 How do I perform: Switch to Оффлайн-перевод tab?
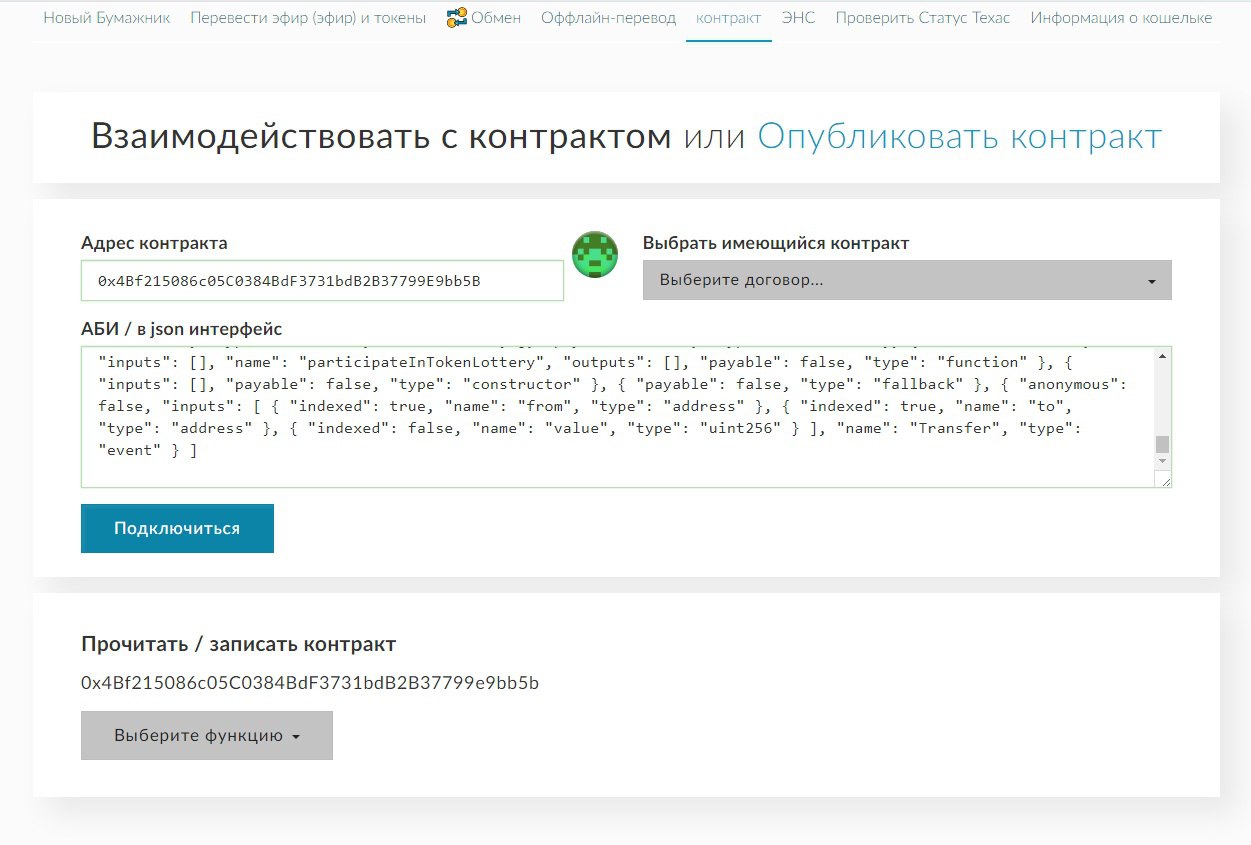click(608, 18)
